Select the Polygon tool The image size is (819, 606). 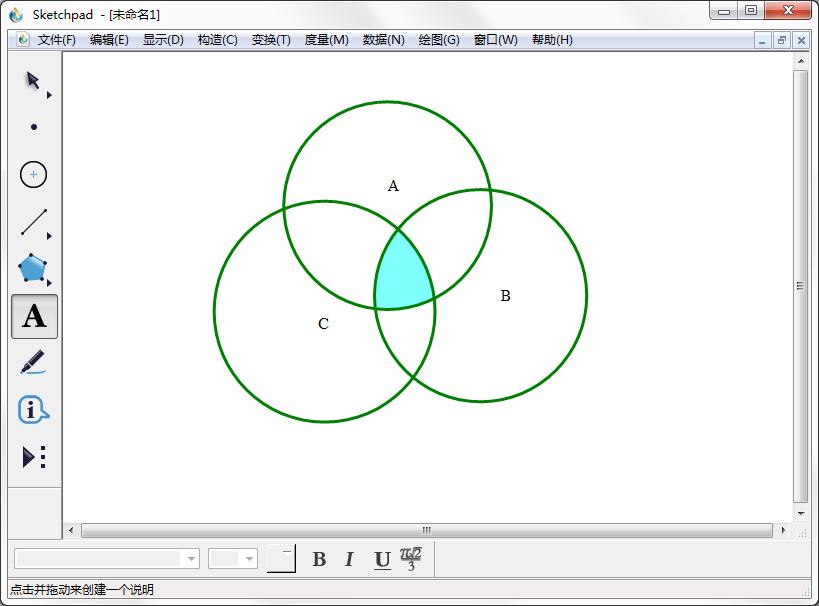pyautogui.click(x=32, y=268)
